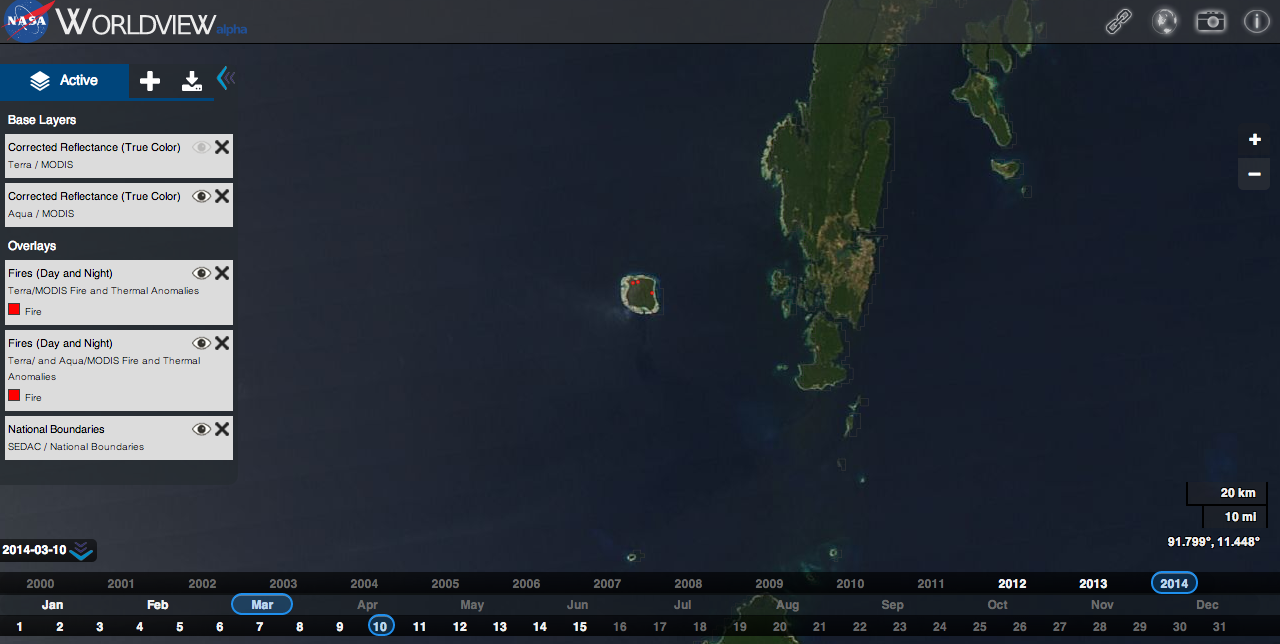Select year 2012 on the timeline
Screen dimensions: 1280x644
point(1012,583)
